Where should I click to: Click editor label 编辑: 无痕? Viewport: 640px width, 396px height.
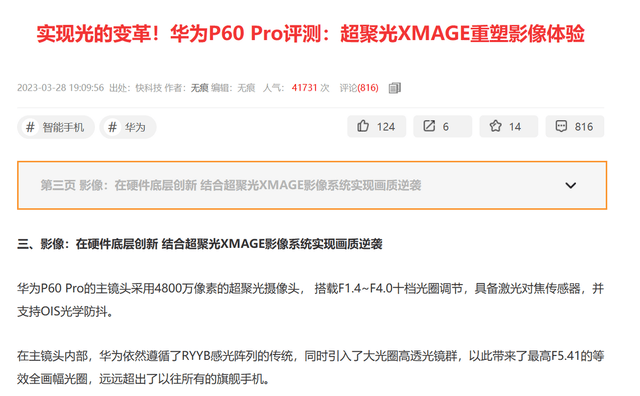click(x=233, y=88)
